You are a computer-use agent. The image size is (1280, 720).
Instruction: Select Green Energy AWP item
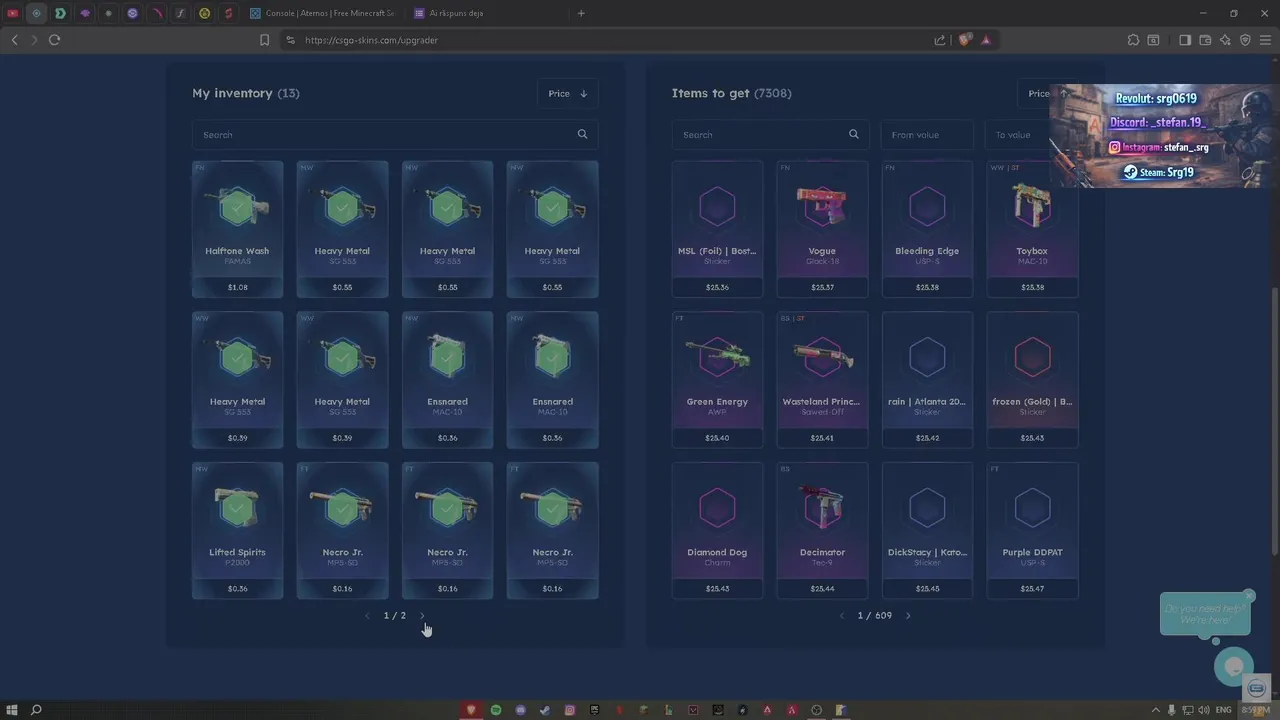(717, 380)
